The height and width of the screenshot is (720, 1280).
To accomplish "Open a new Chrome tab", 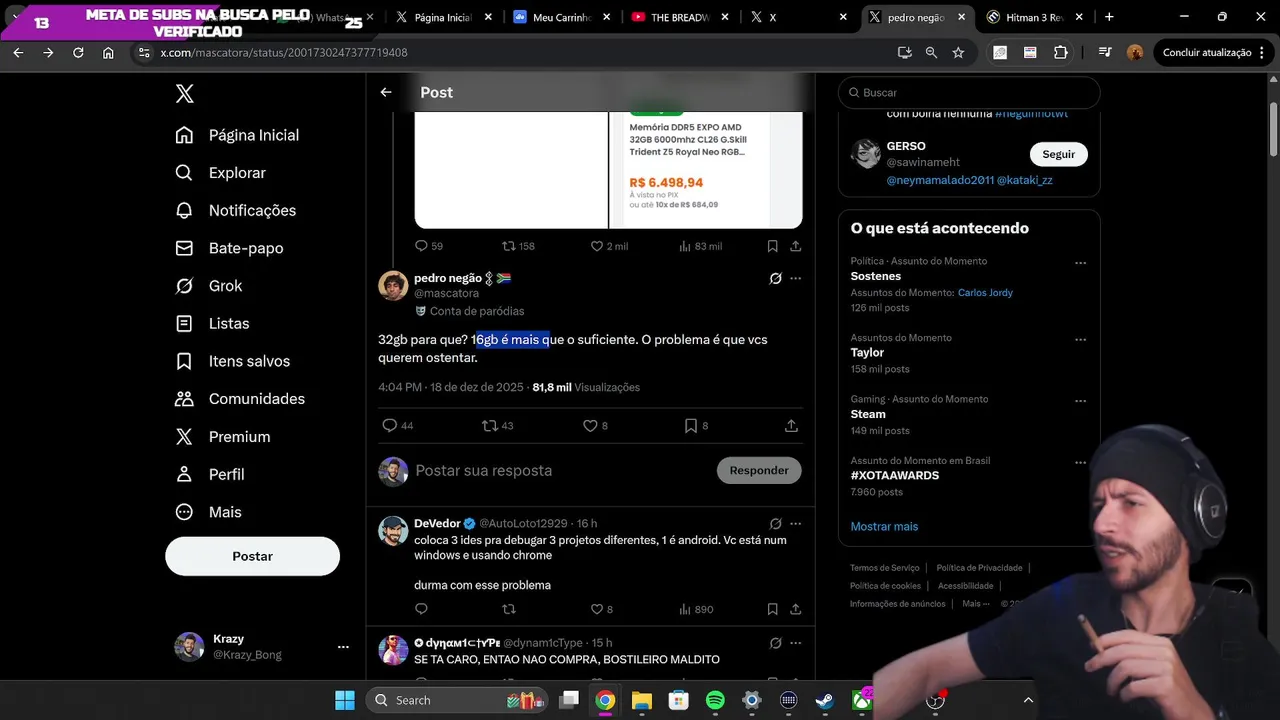I will tap(1109, 17).
